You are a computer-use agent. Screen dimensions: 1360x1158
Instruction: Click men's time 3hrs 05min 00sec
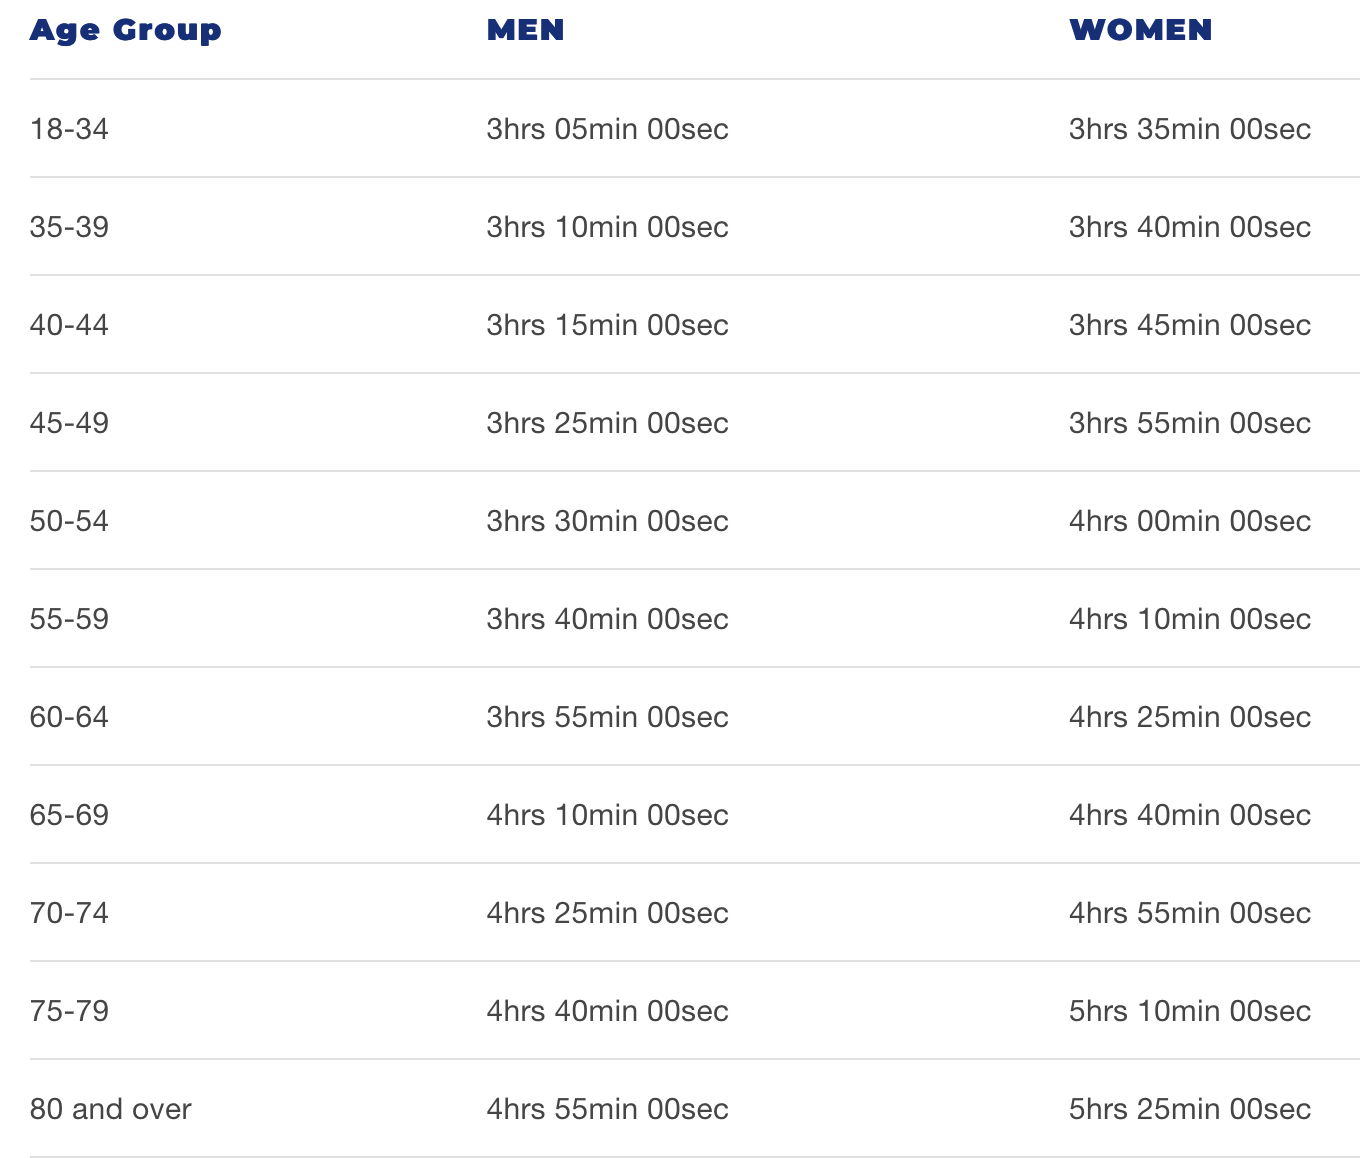pyautogui.click(x=608, y=129)
